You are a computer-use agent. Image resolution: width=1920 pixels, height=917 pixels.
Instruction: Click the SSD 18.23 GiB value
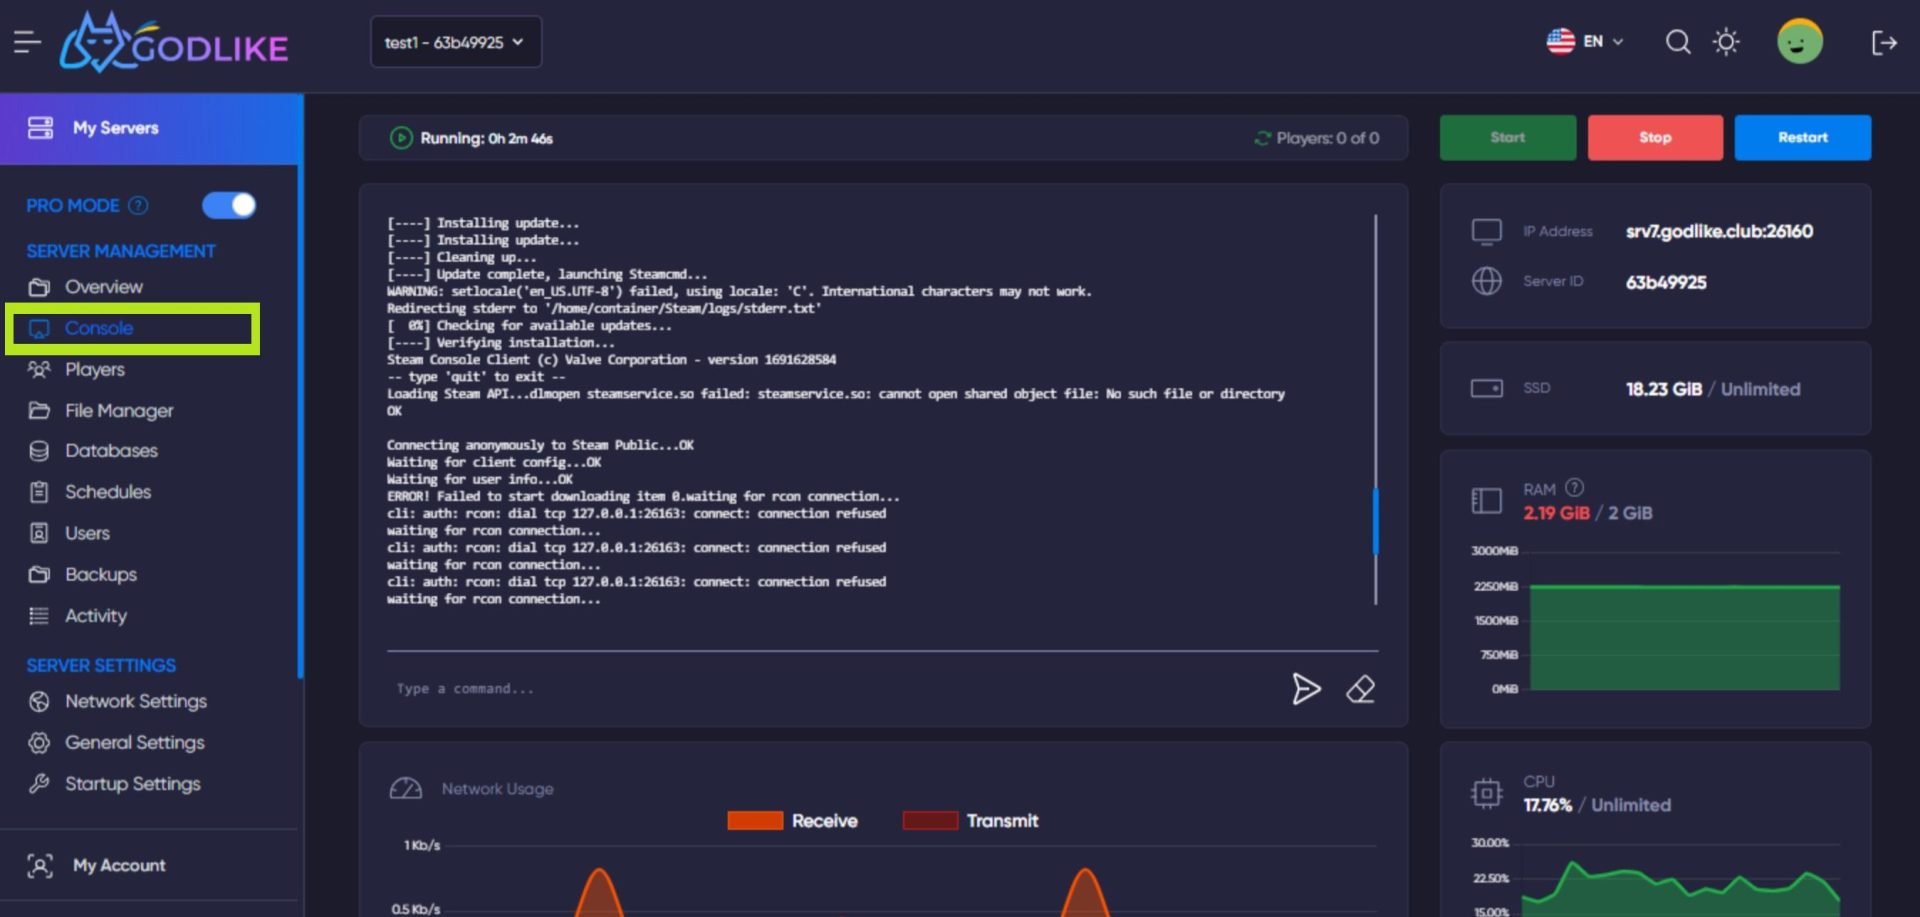click(x=1663, y=389)
